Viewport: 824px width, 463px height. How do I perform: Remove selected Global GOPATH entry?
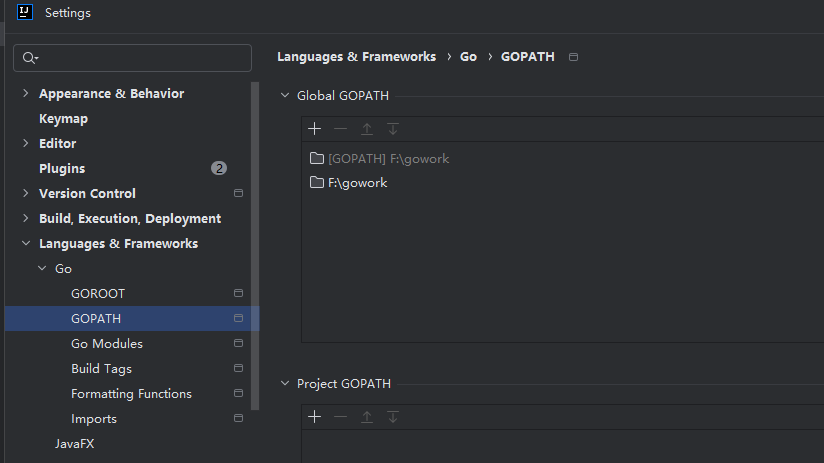[341, 129]
